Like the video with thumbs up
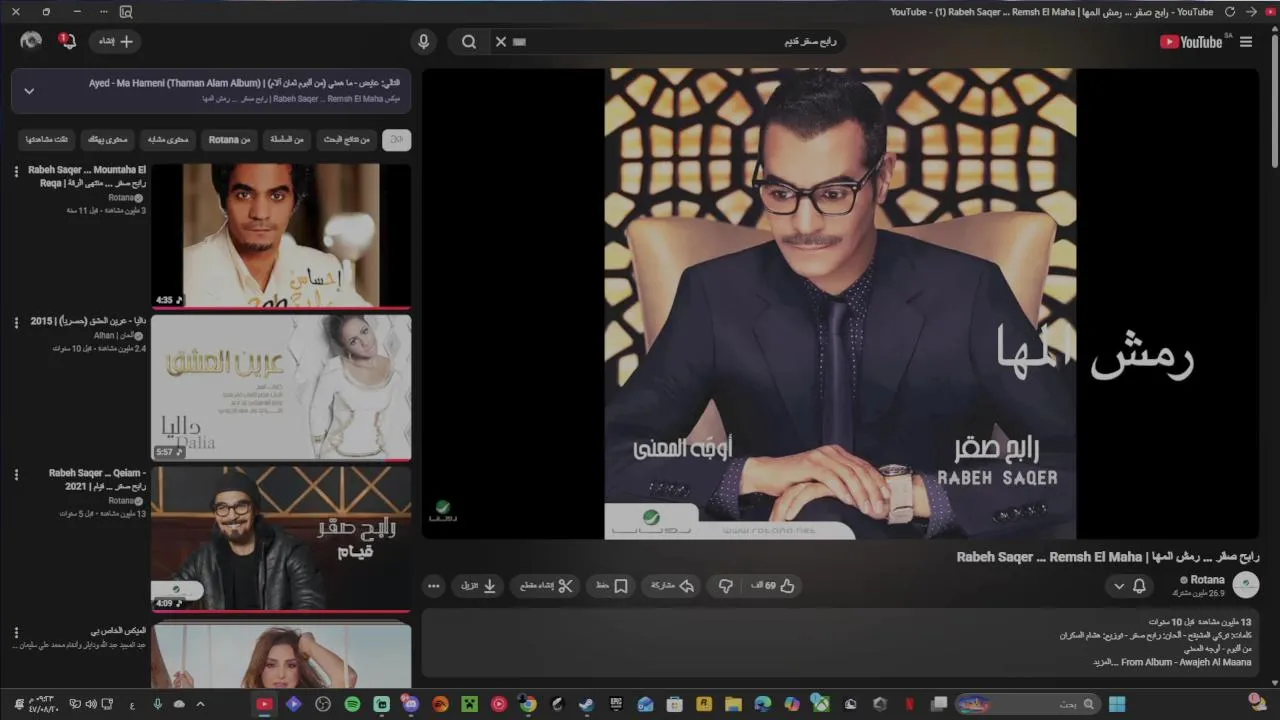1280x720 pixels. pos(773,586)
